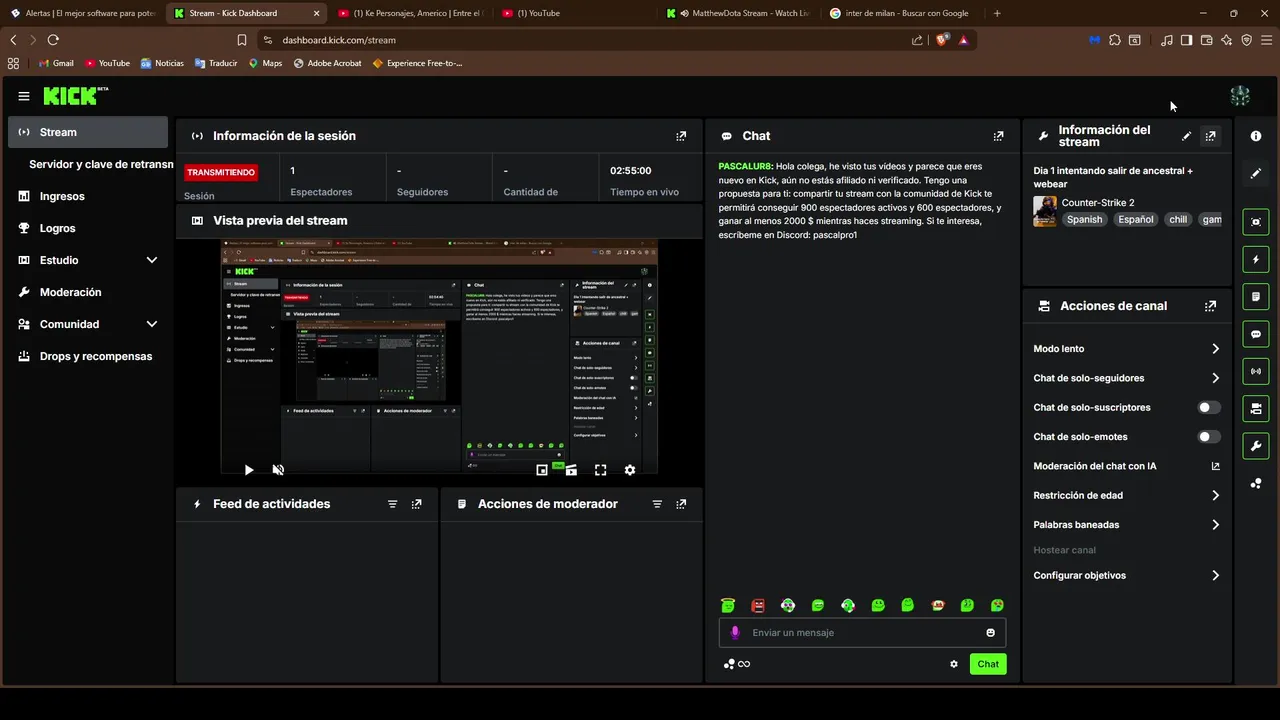This screenshot has height=720, width=1280.
Task: Toggle the lightning activity feed sidebar icon
Action: pos(1256,260)
